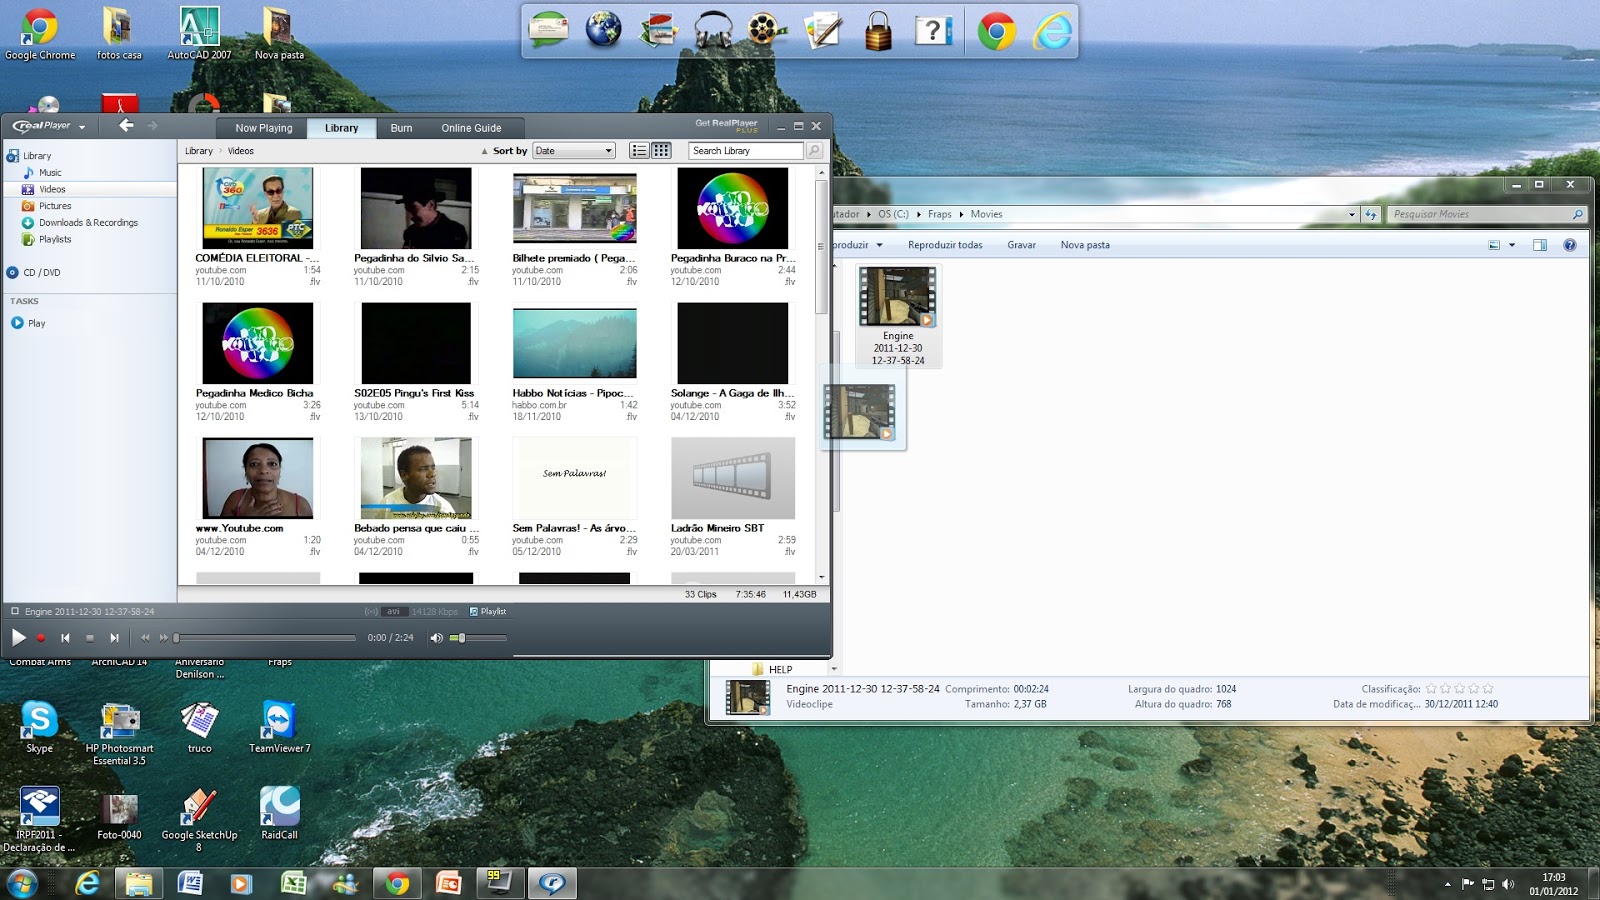The width and height of the screenshot is (1600, 900).
Task: Click the film reel icon in top dock
Action: 766,30
